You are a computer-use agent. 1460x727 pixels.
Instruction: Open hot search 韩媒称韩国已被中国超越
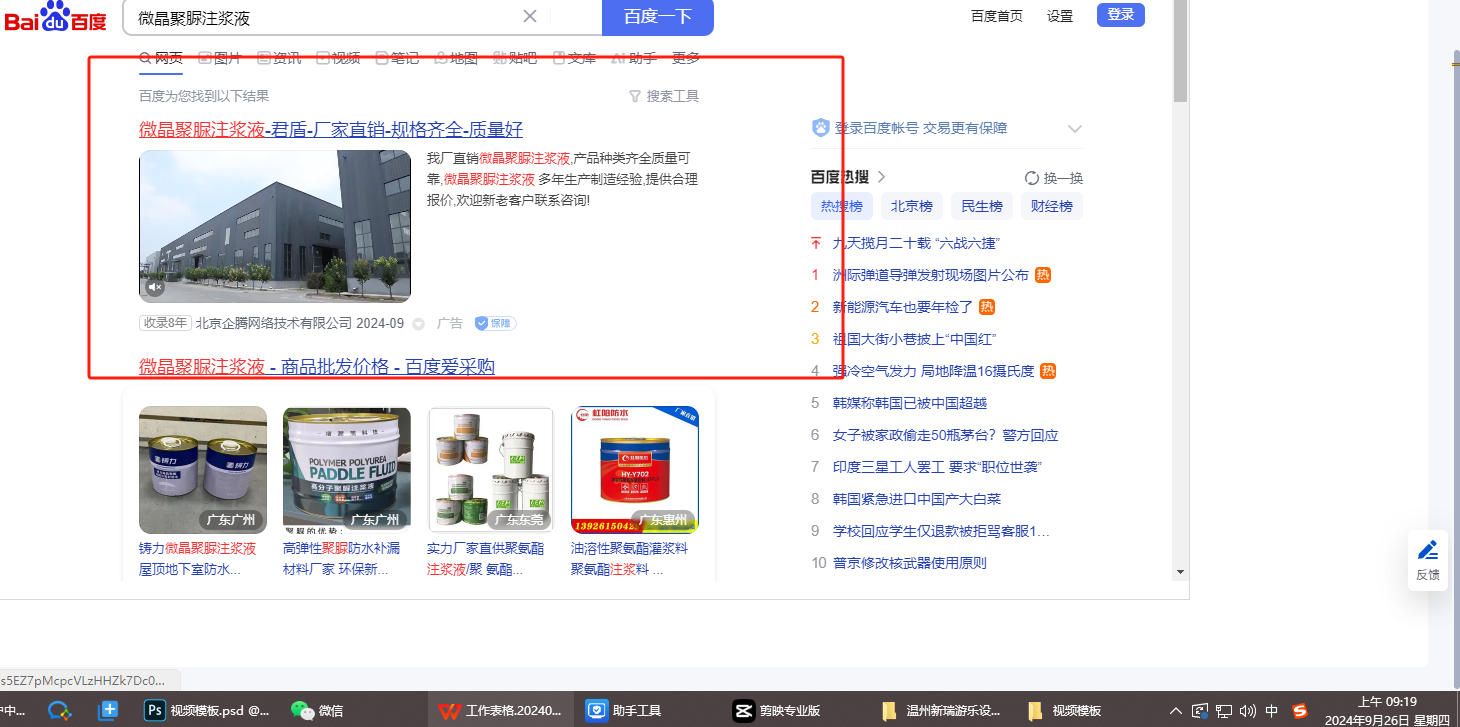click(x=910, y=403)
